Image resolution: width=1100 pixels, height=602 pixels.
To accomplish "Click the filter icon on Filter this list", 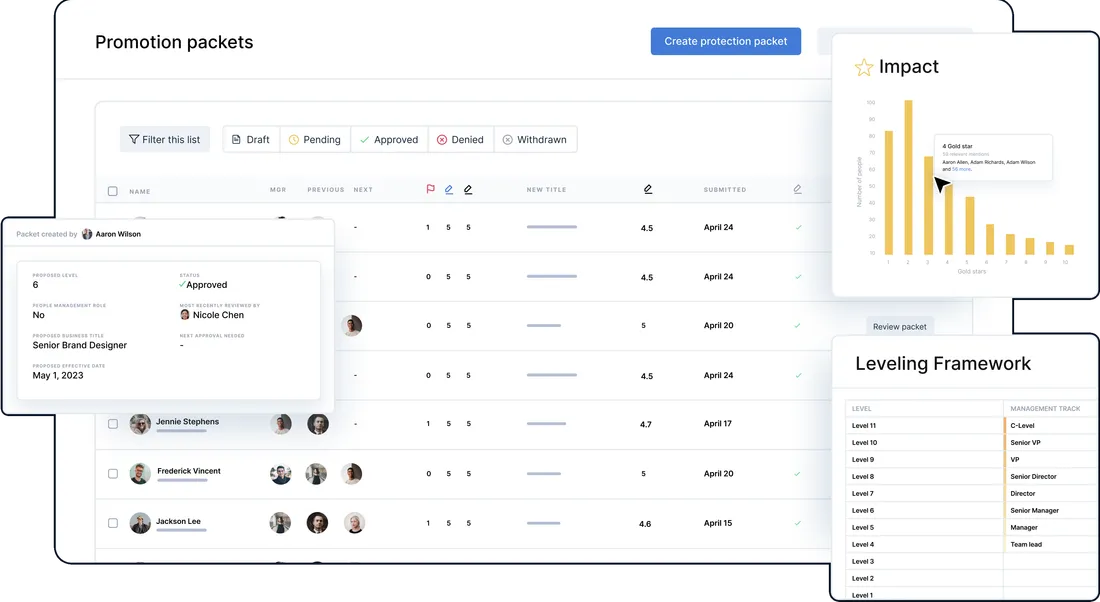I will [x=133, y=139].
